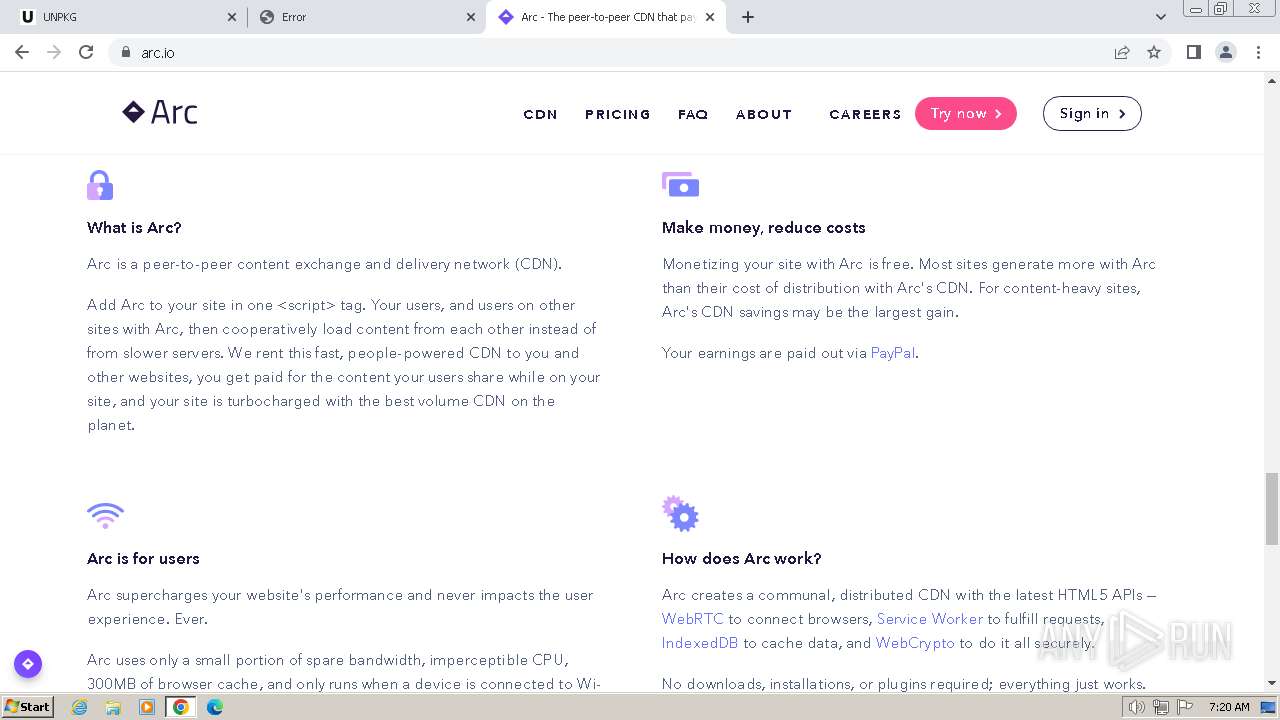Go forward one page in Chrome
The image size is (1280, 720).
[54, 52]
